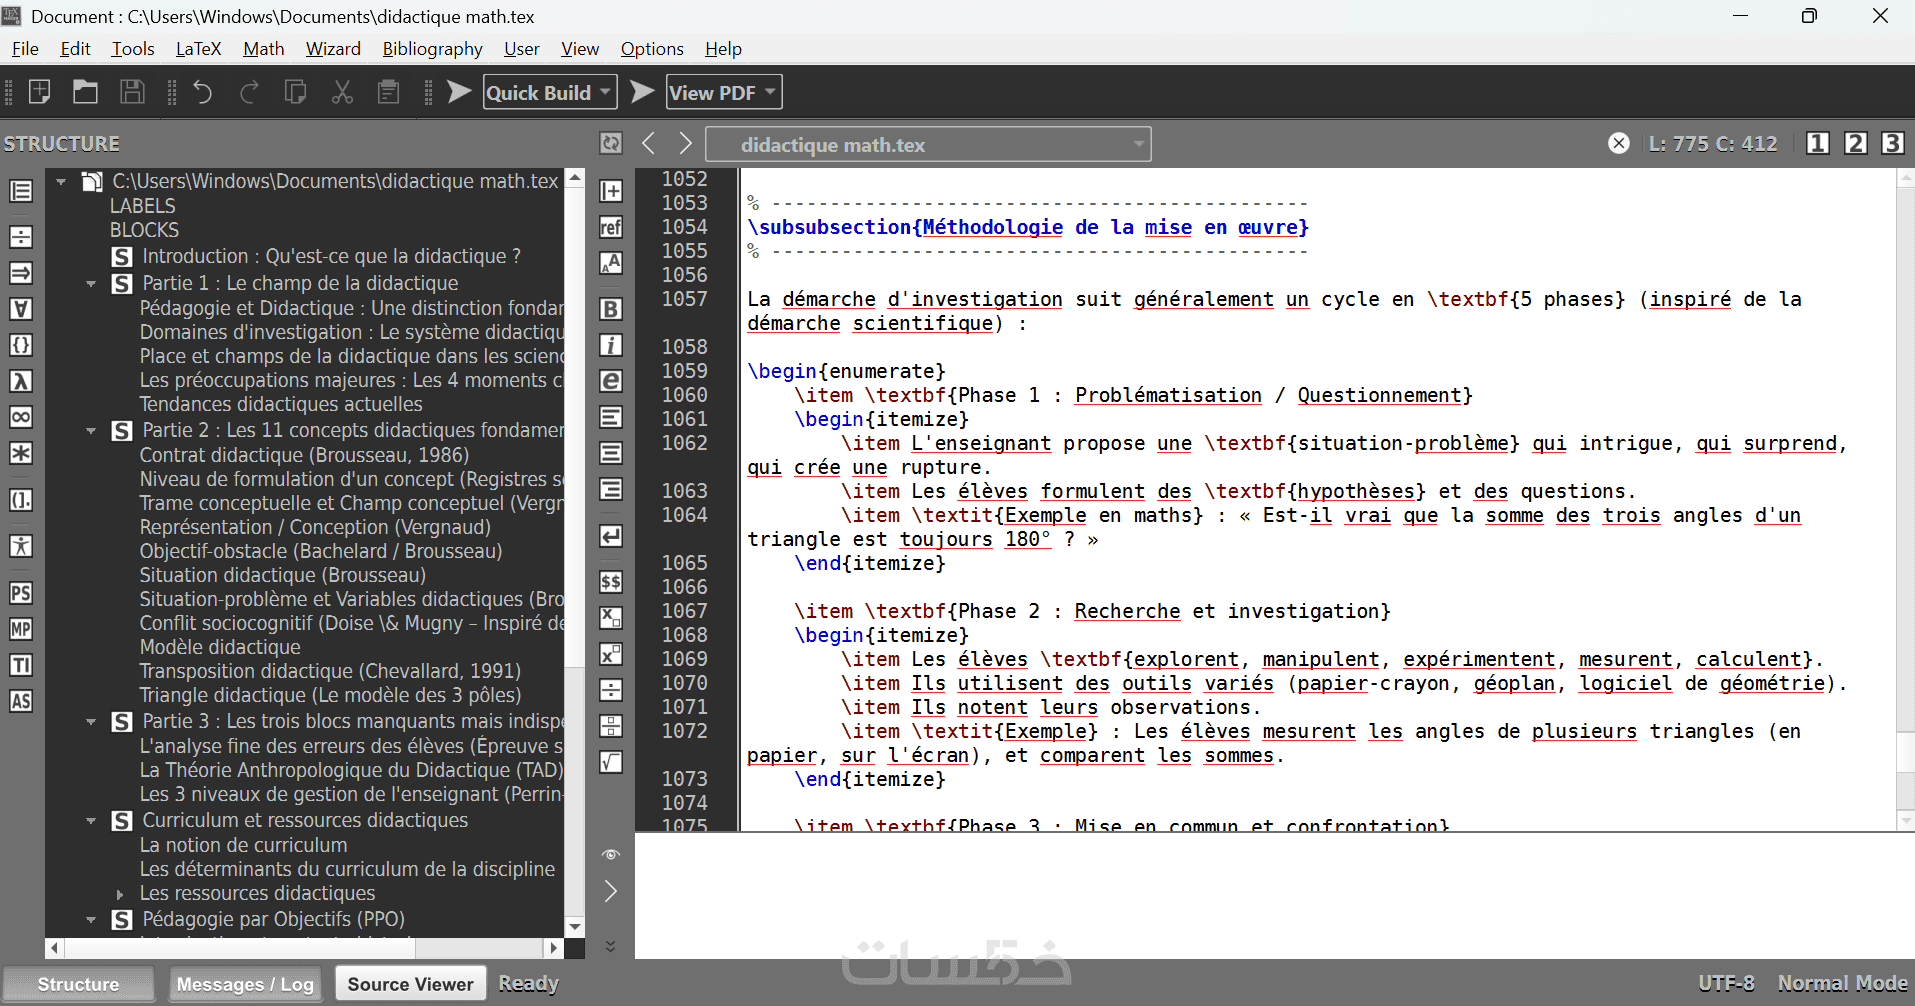Toggle the PDF viewer eye icon
This screenshot has width=1915, height=1006.
(x=611, y=855)
